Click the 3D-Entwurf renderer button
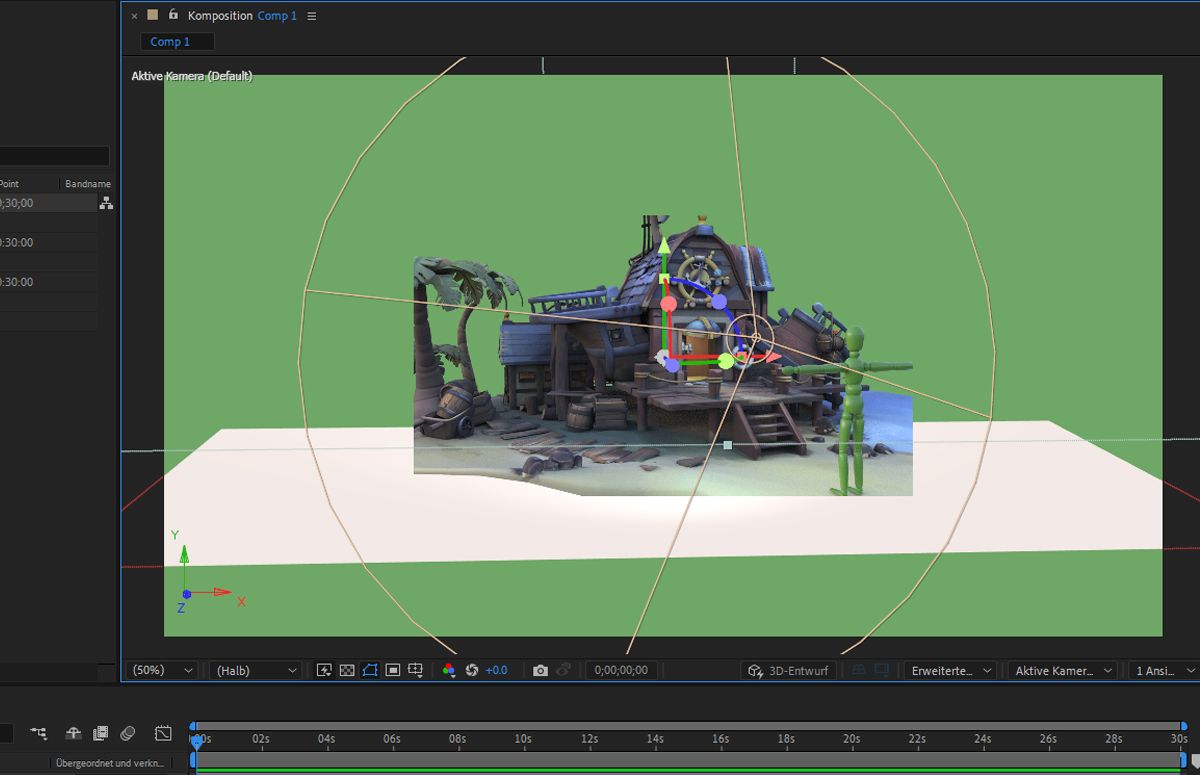 tap(788, 670)
